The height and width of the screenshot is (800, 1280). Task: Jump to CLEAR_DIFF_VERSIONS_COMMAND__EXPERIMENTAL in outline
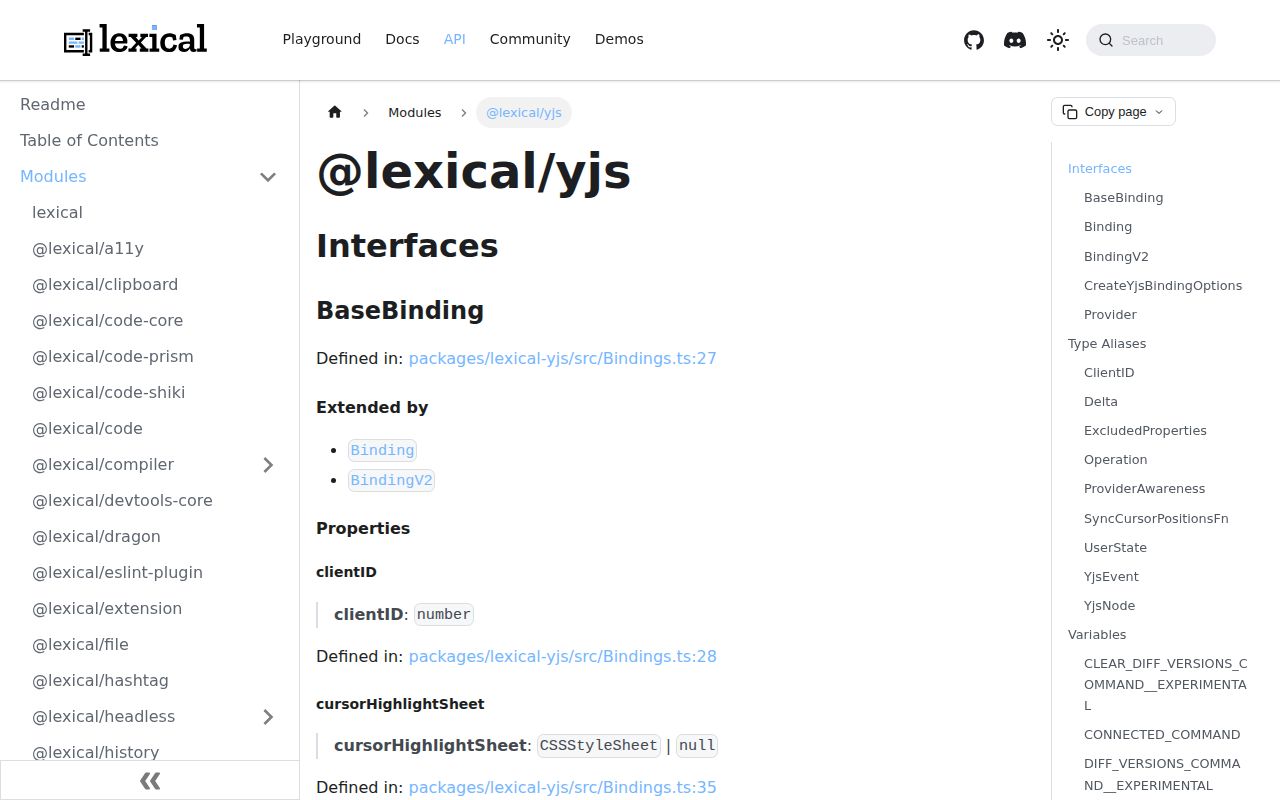click(x=1166, y=684)
